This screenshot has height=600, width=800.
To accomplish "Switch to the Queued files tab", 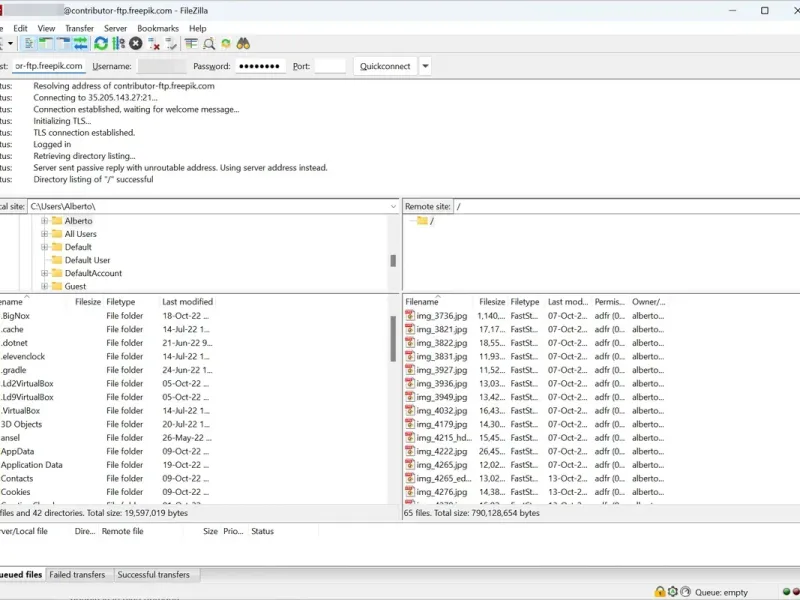I will pyautogui.click(x=21, y=575).
